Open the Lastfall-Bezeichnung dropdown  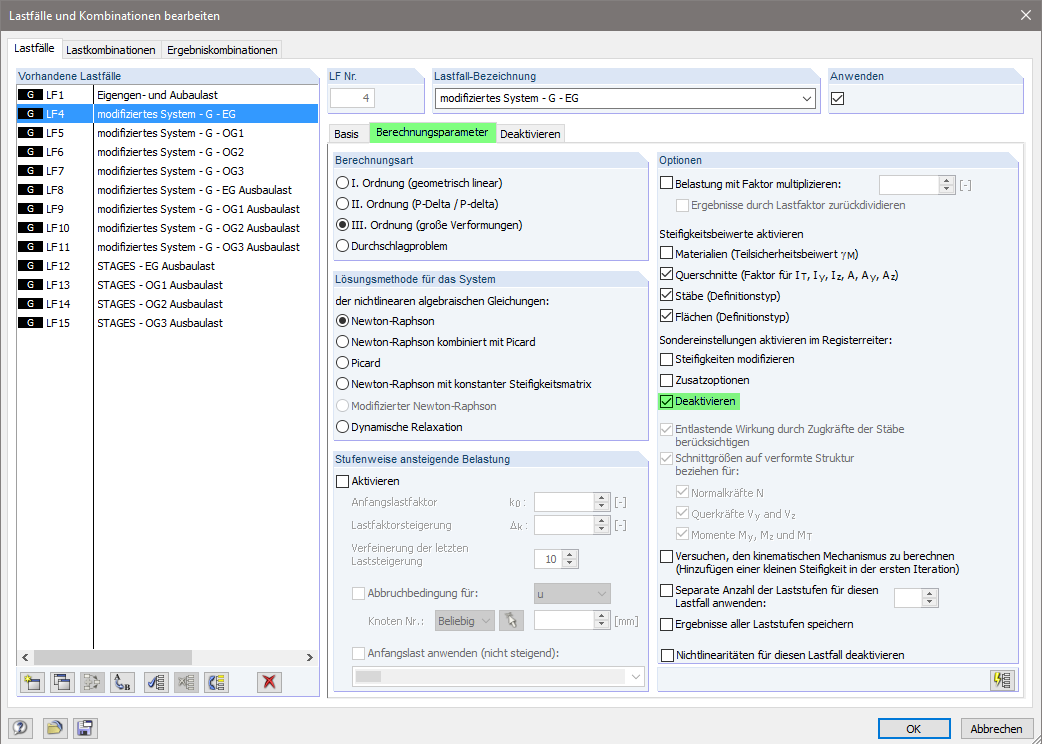click(x=807, y=99)
